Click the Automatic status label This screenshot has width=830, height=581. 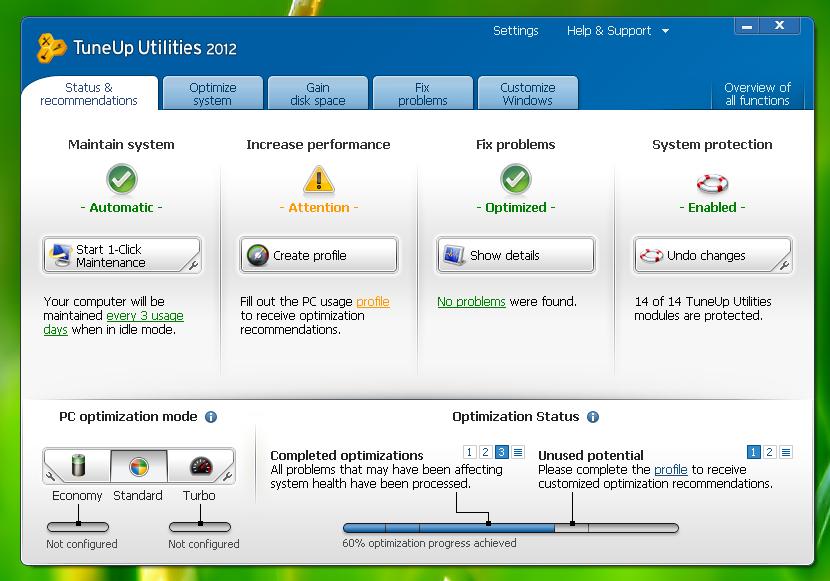122,207
